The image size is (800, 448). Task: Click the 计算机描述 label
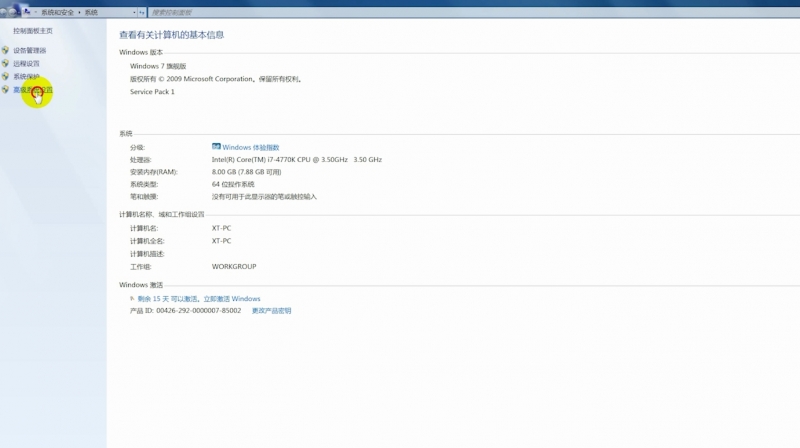tap(147, 254)
